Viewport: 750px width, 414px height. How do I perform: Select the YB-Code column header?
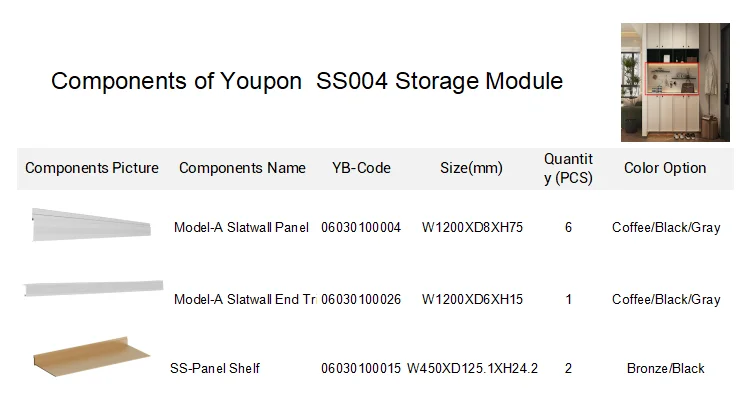click(x=361, y=168)
